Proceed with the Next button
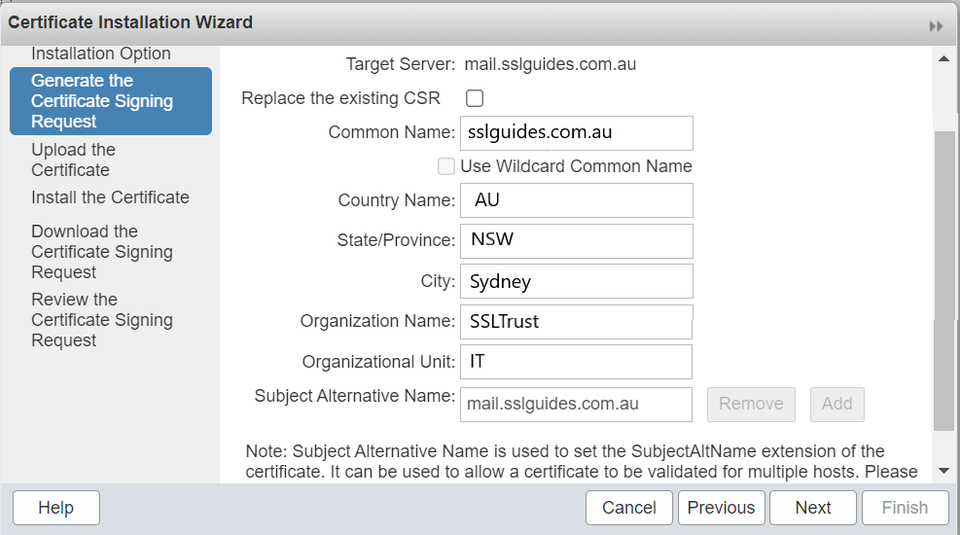This screenshot has width=960, height=535. (813, 508)
